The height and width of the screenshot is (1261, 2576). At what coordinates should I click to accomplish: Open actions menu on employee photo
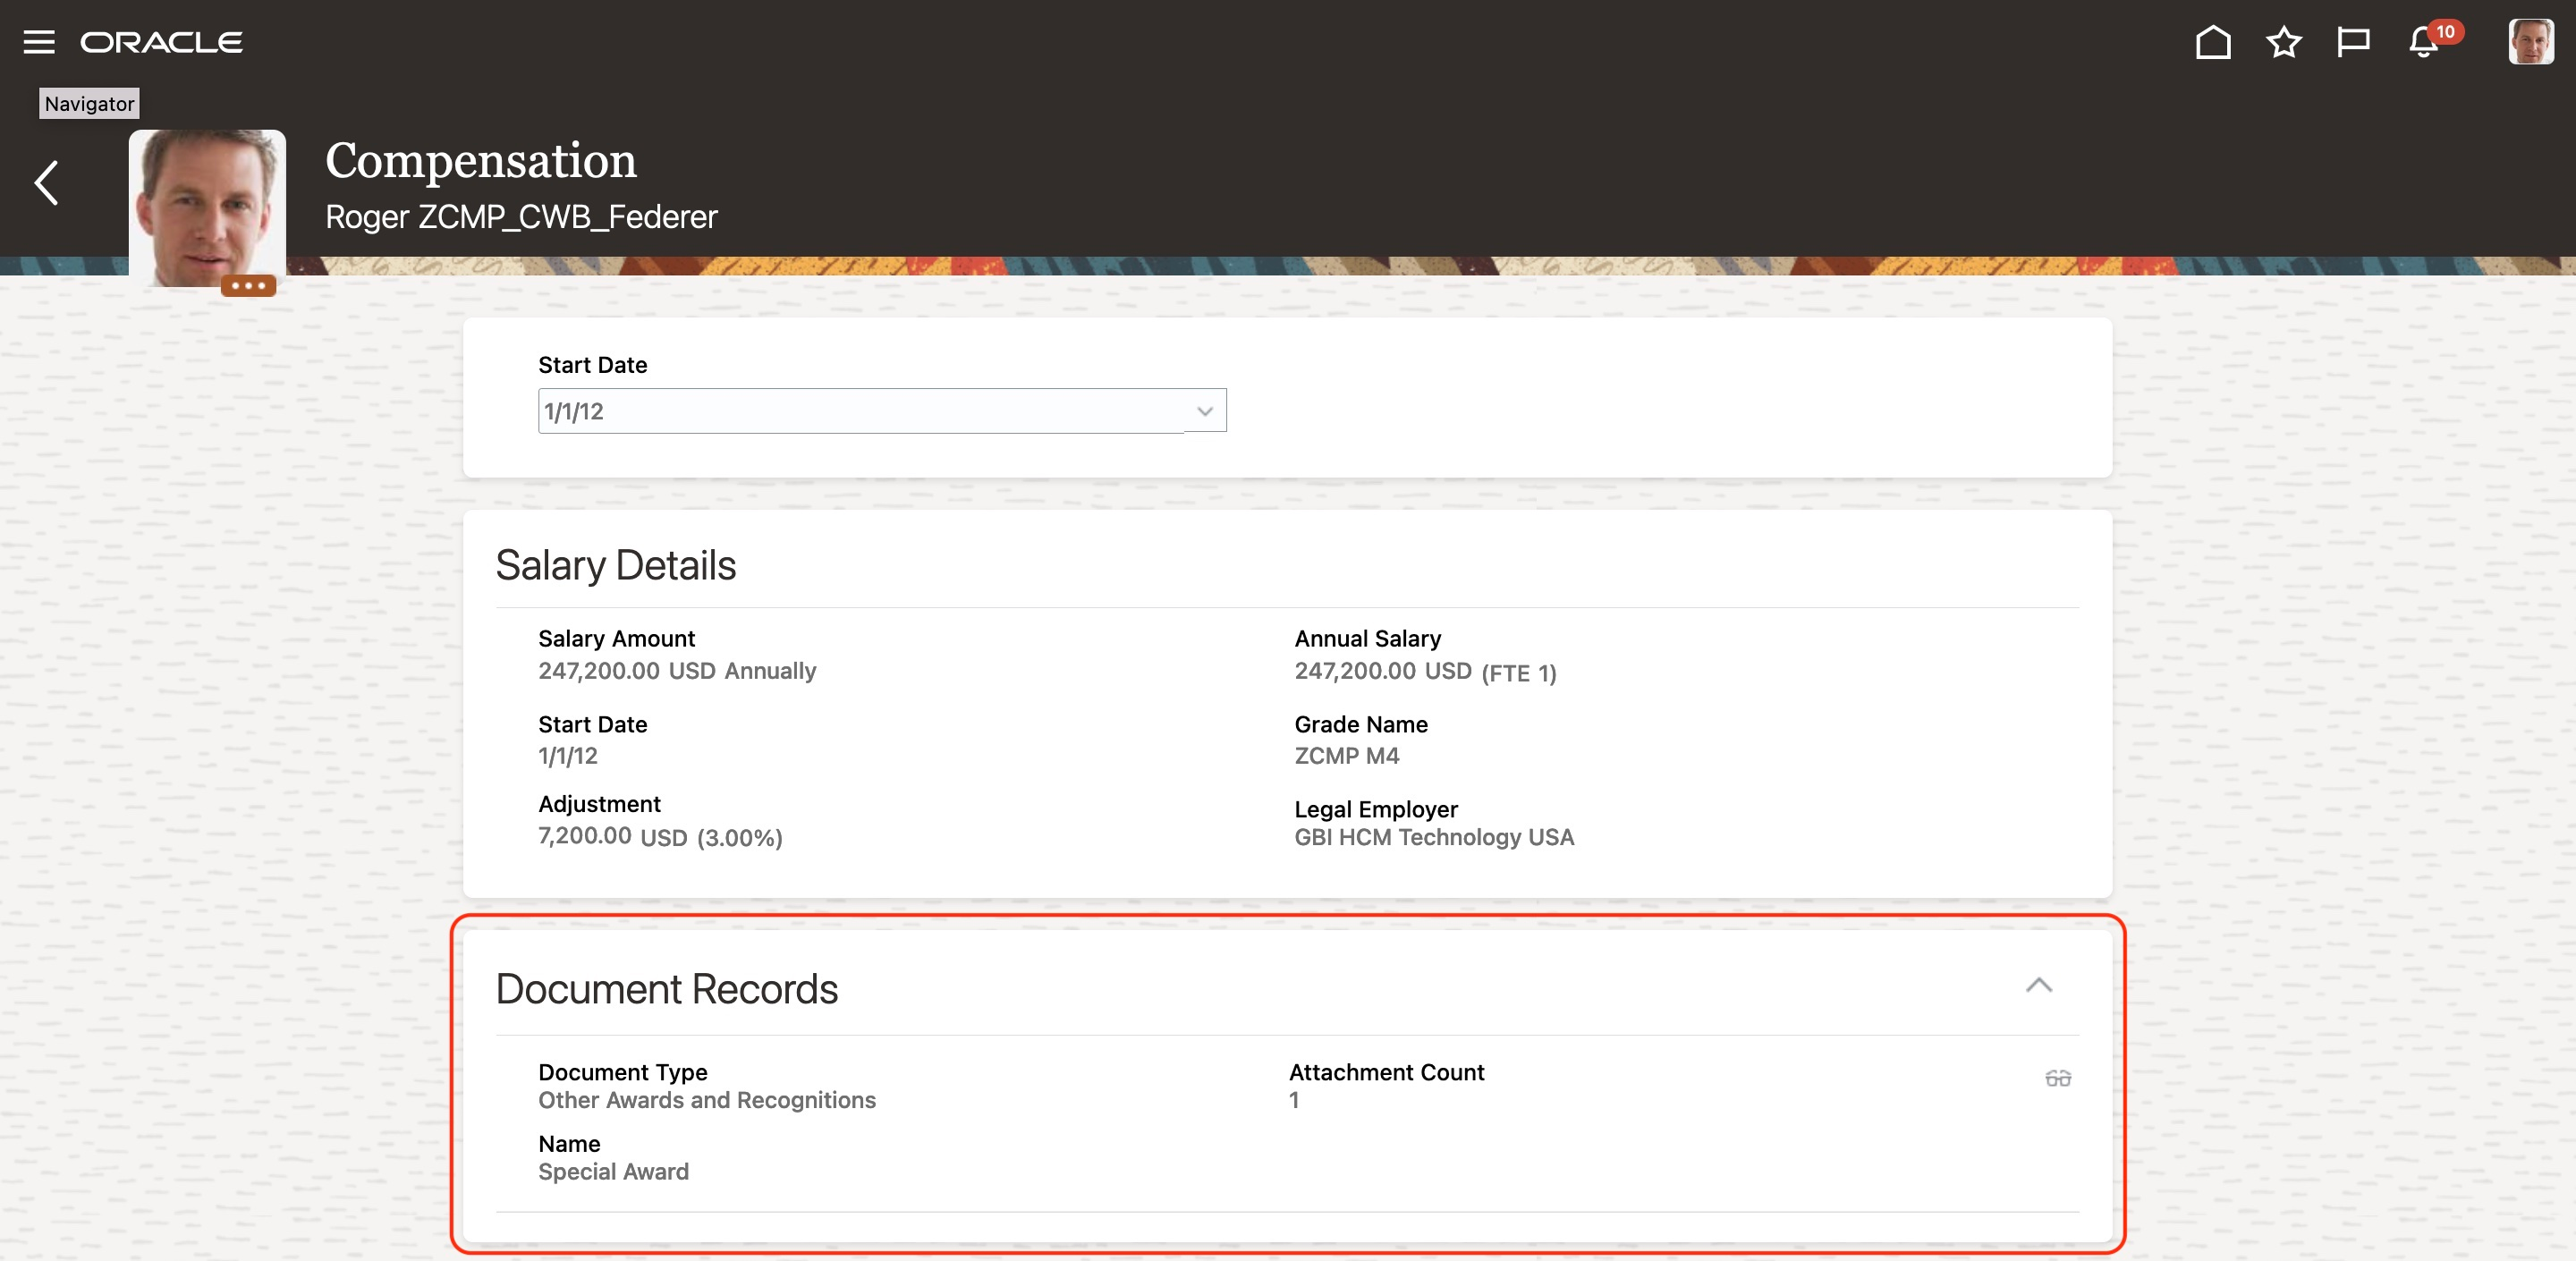248,286
